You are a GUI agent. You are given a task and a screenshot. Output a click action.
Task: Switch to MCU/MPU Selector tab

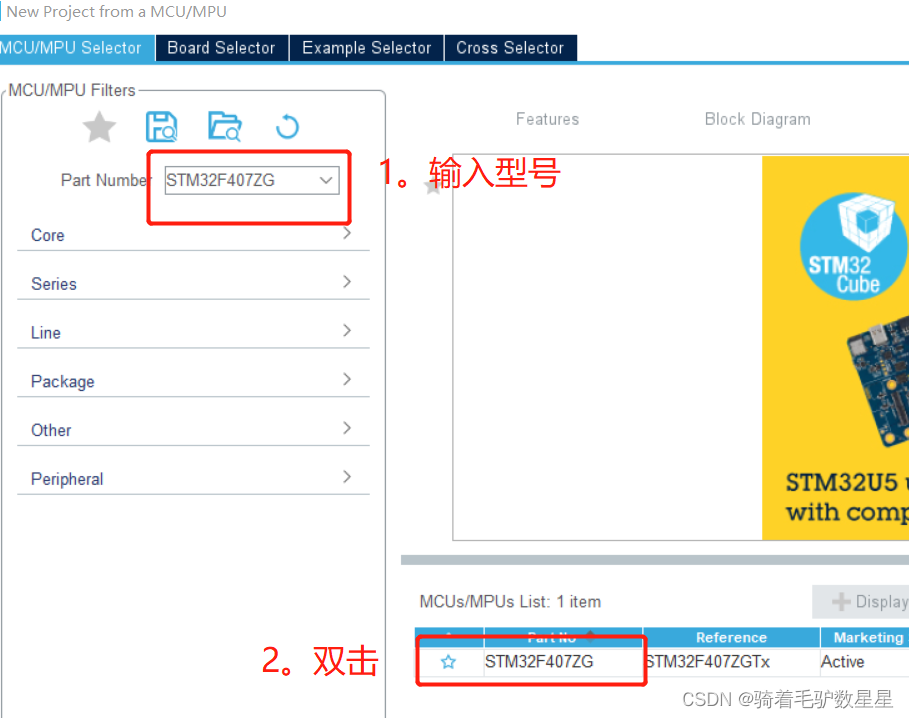coord(77,48)
